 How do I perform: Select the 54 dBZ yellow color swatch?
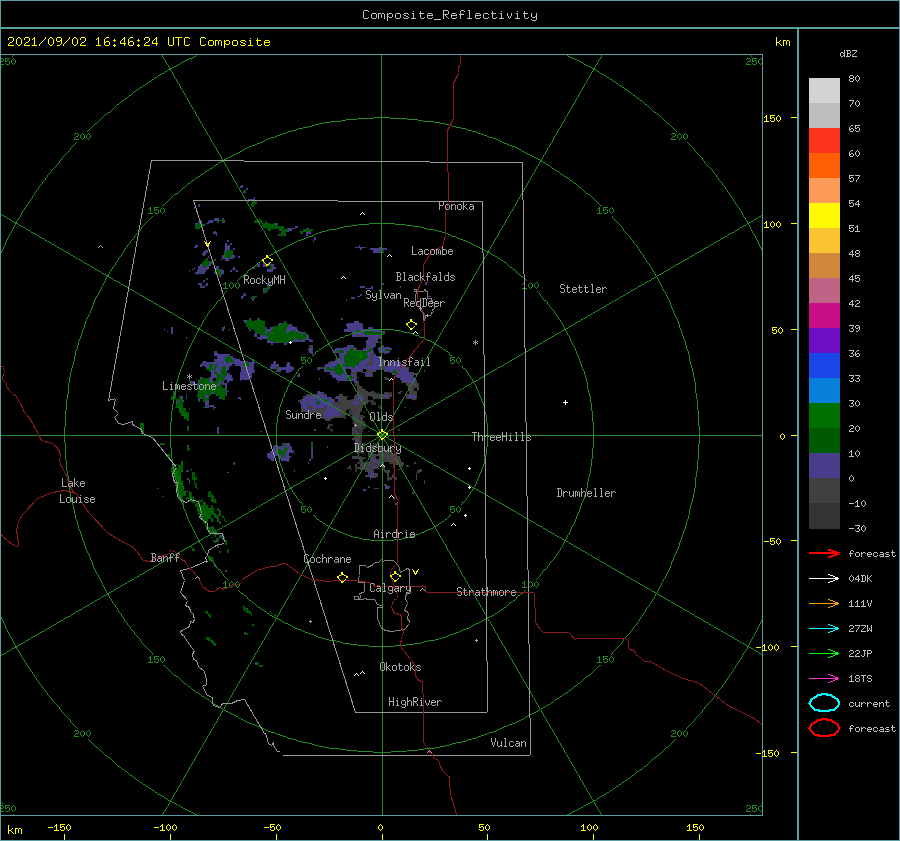824,215
